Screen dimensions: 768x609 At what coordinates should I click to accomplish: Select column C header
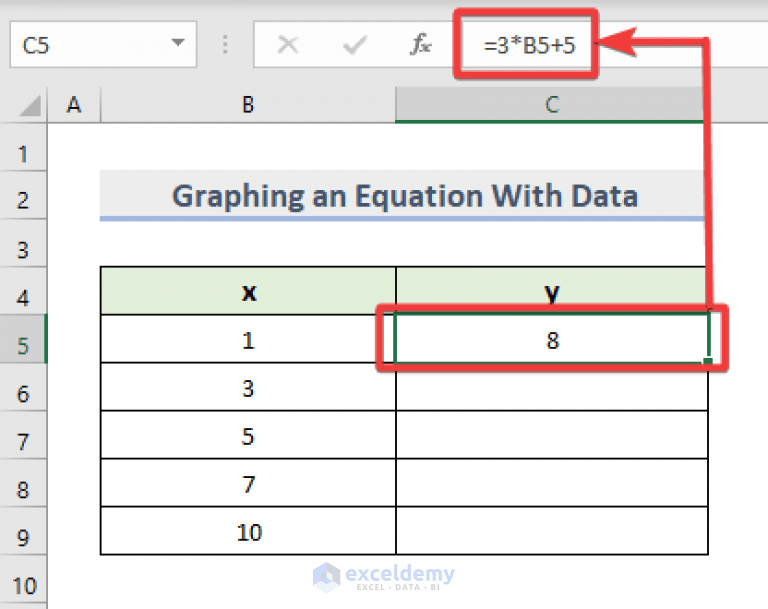pos(552,105)
